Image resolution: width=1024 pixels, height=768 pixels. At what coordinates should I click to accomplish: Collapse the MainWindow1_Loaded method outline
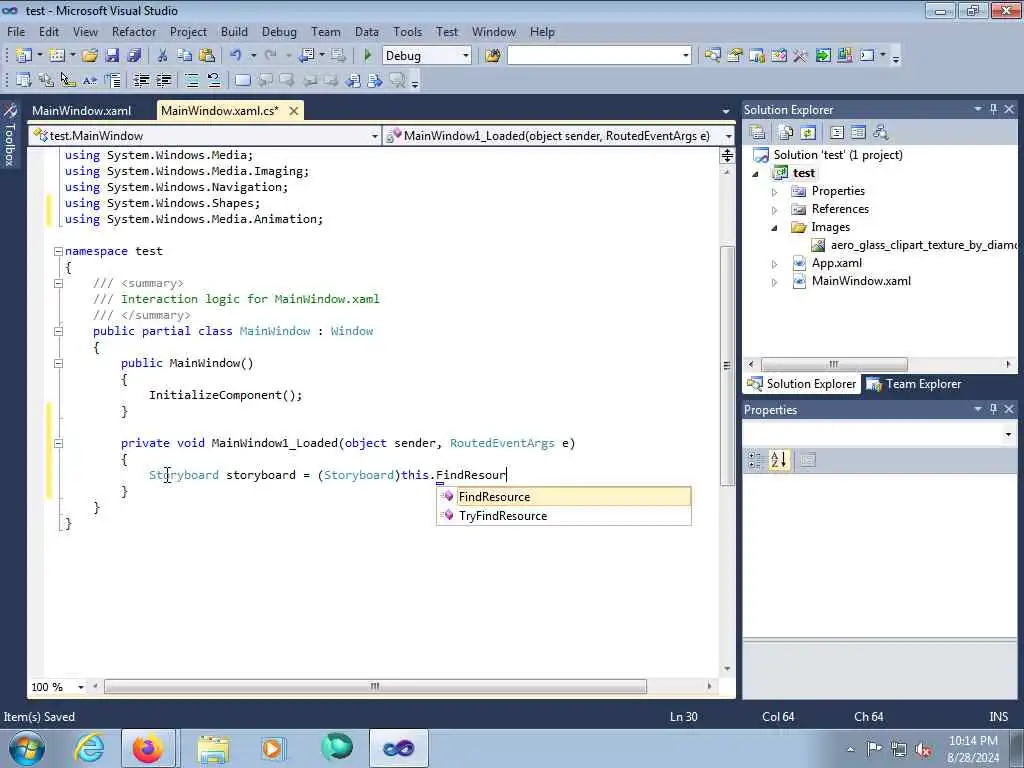pyautogui.click(x=58, y=443)
